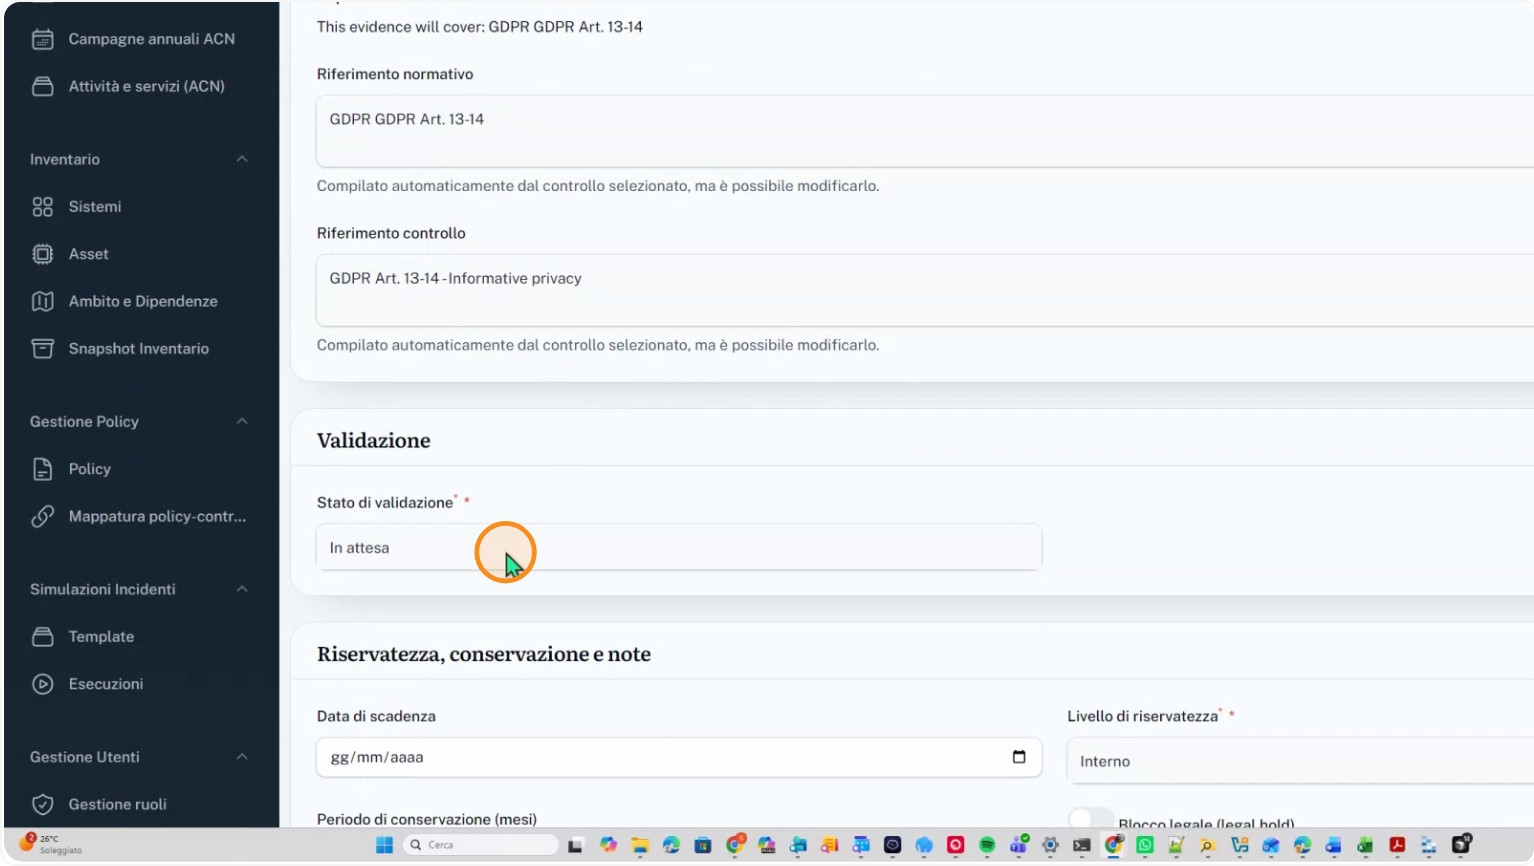Open the Esecuzioni play icon
This screenshot has width=1534, height=866.
click(42, 684)
